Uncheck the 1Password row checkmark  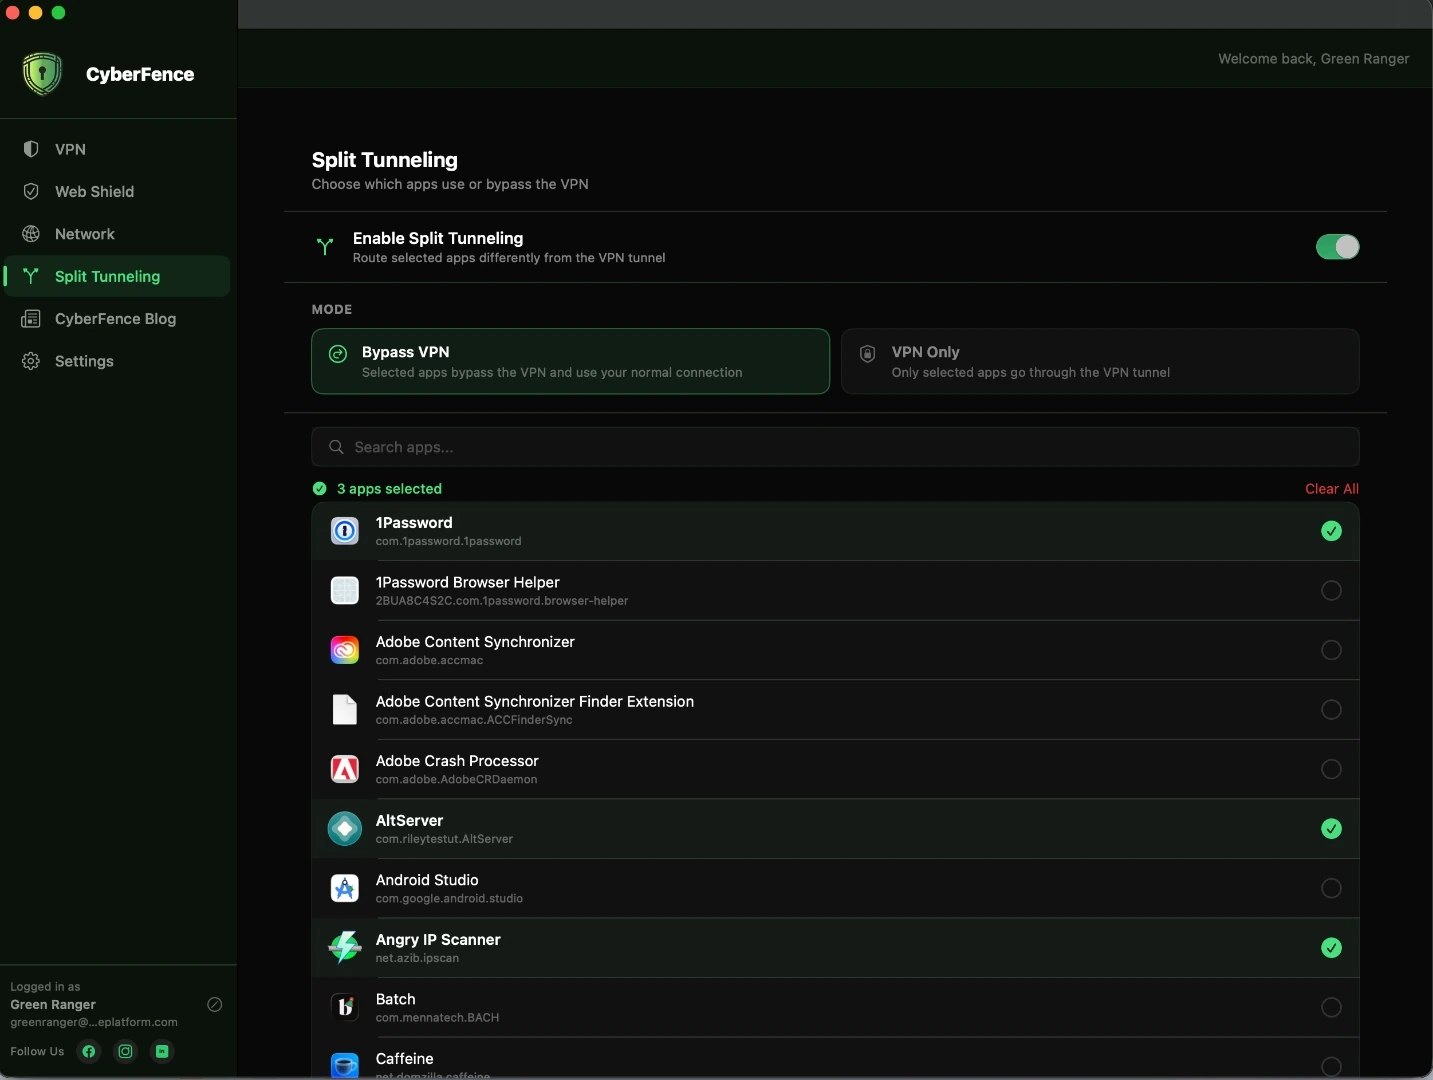click(1331, 531)
